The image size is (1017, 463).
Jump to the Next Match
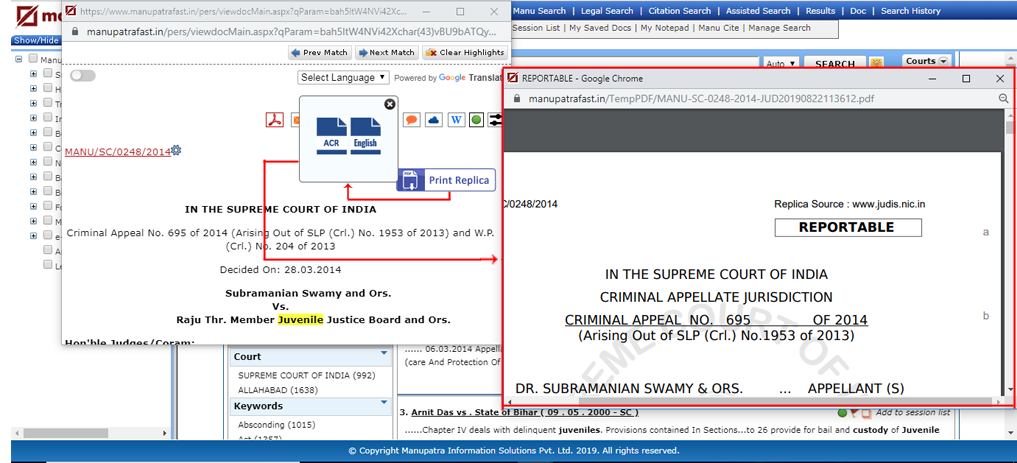click(x=385, y=52)
